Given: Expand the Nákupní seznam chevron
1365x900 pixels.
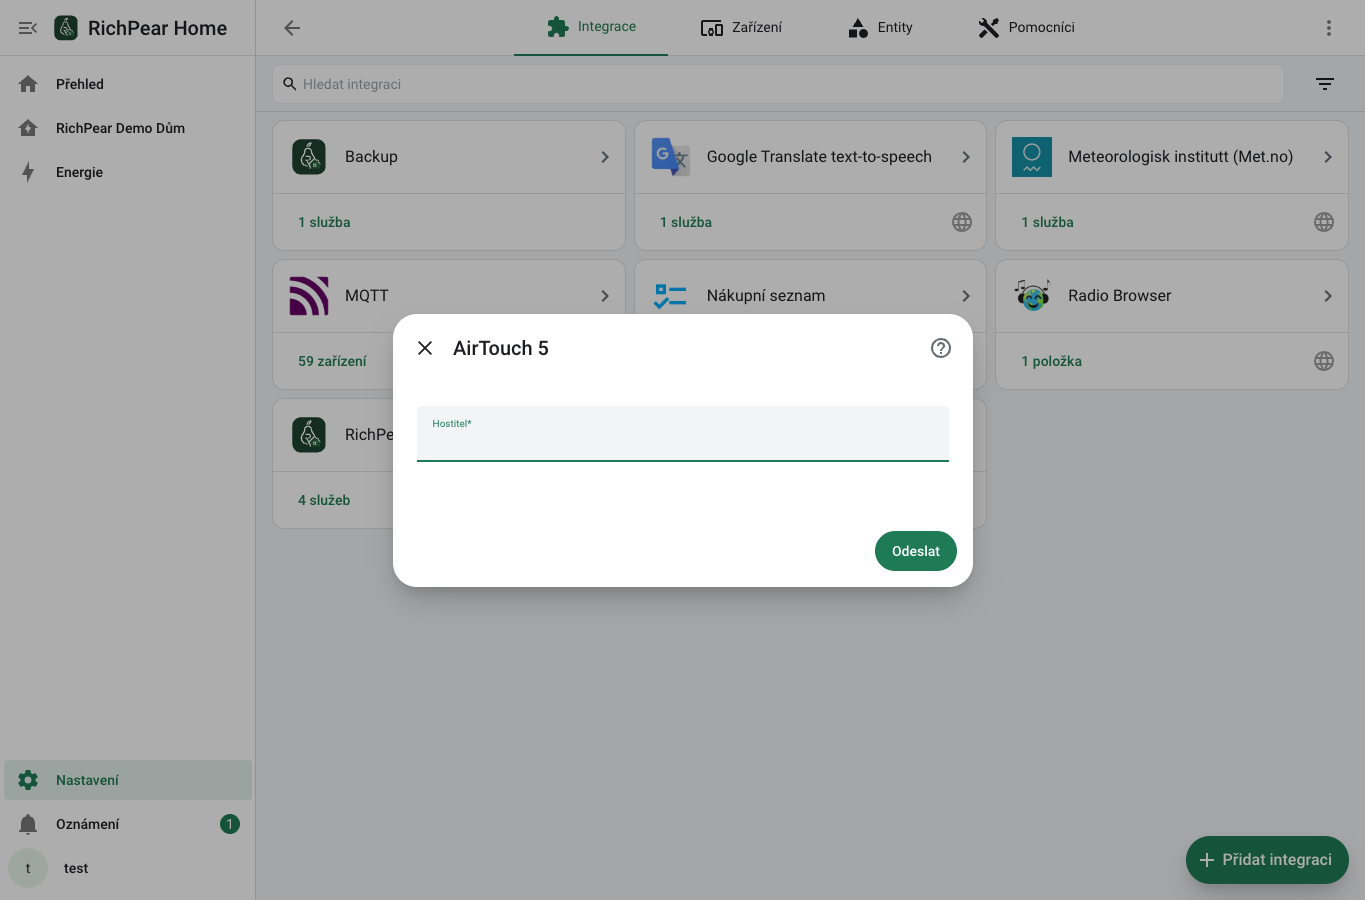Looking at the screenshot, I should pos(966,296).
